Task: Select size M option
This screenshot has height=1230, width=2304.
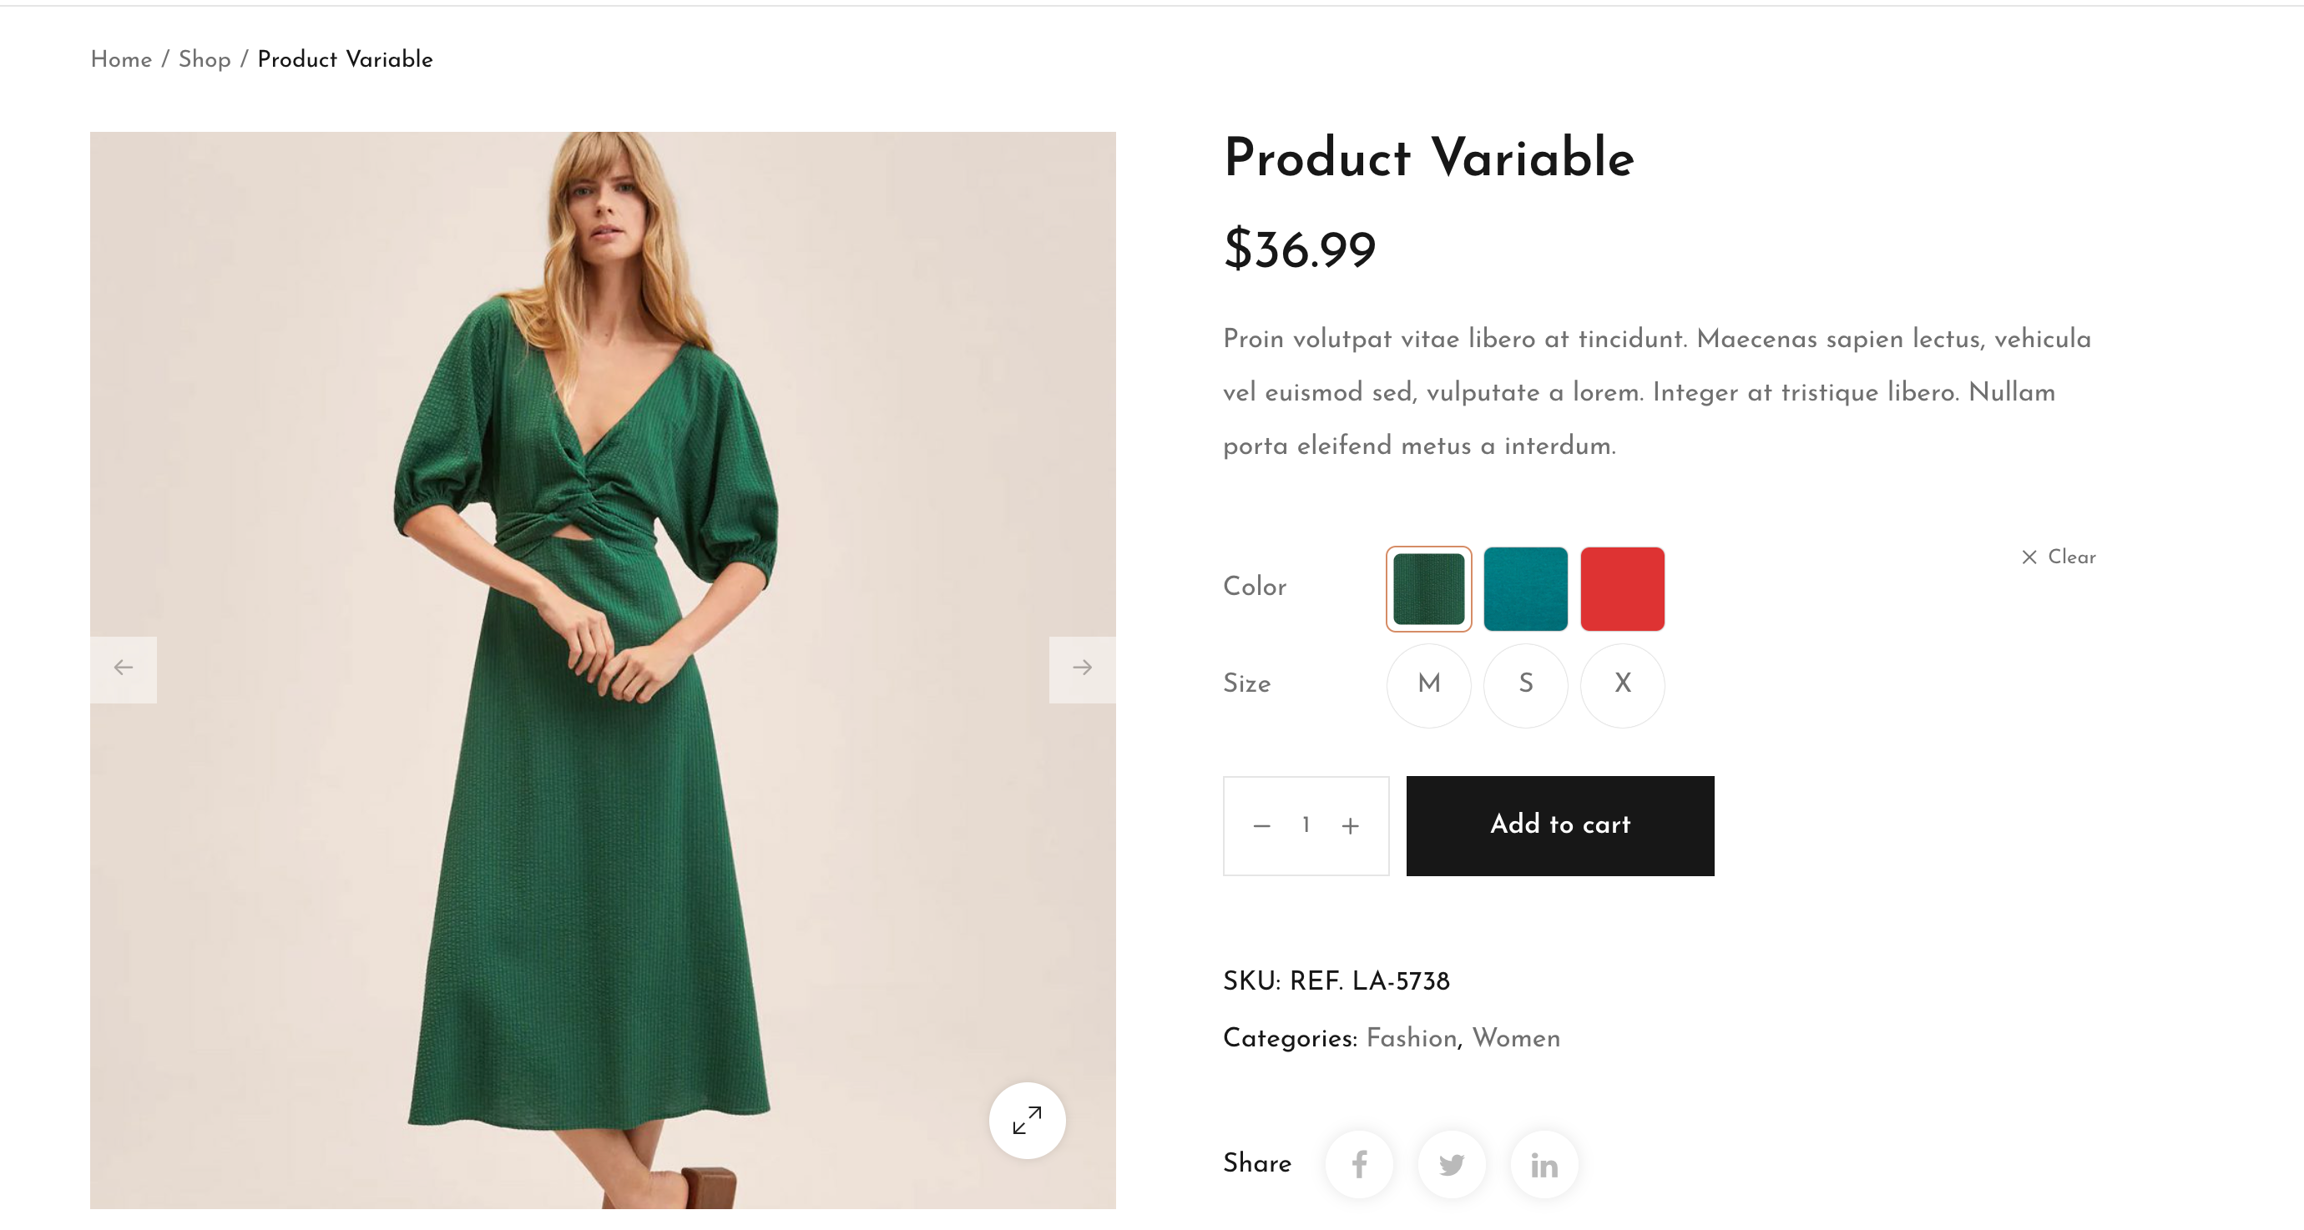Action: coord(1429,685)
